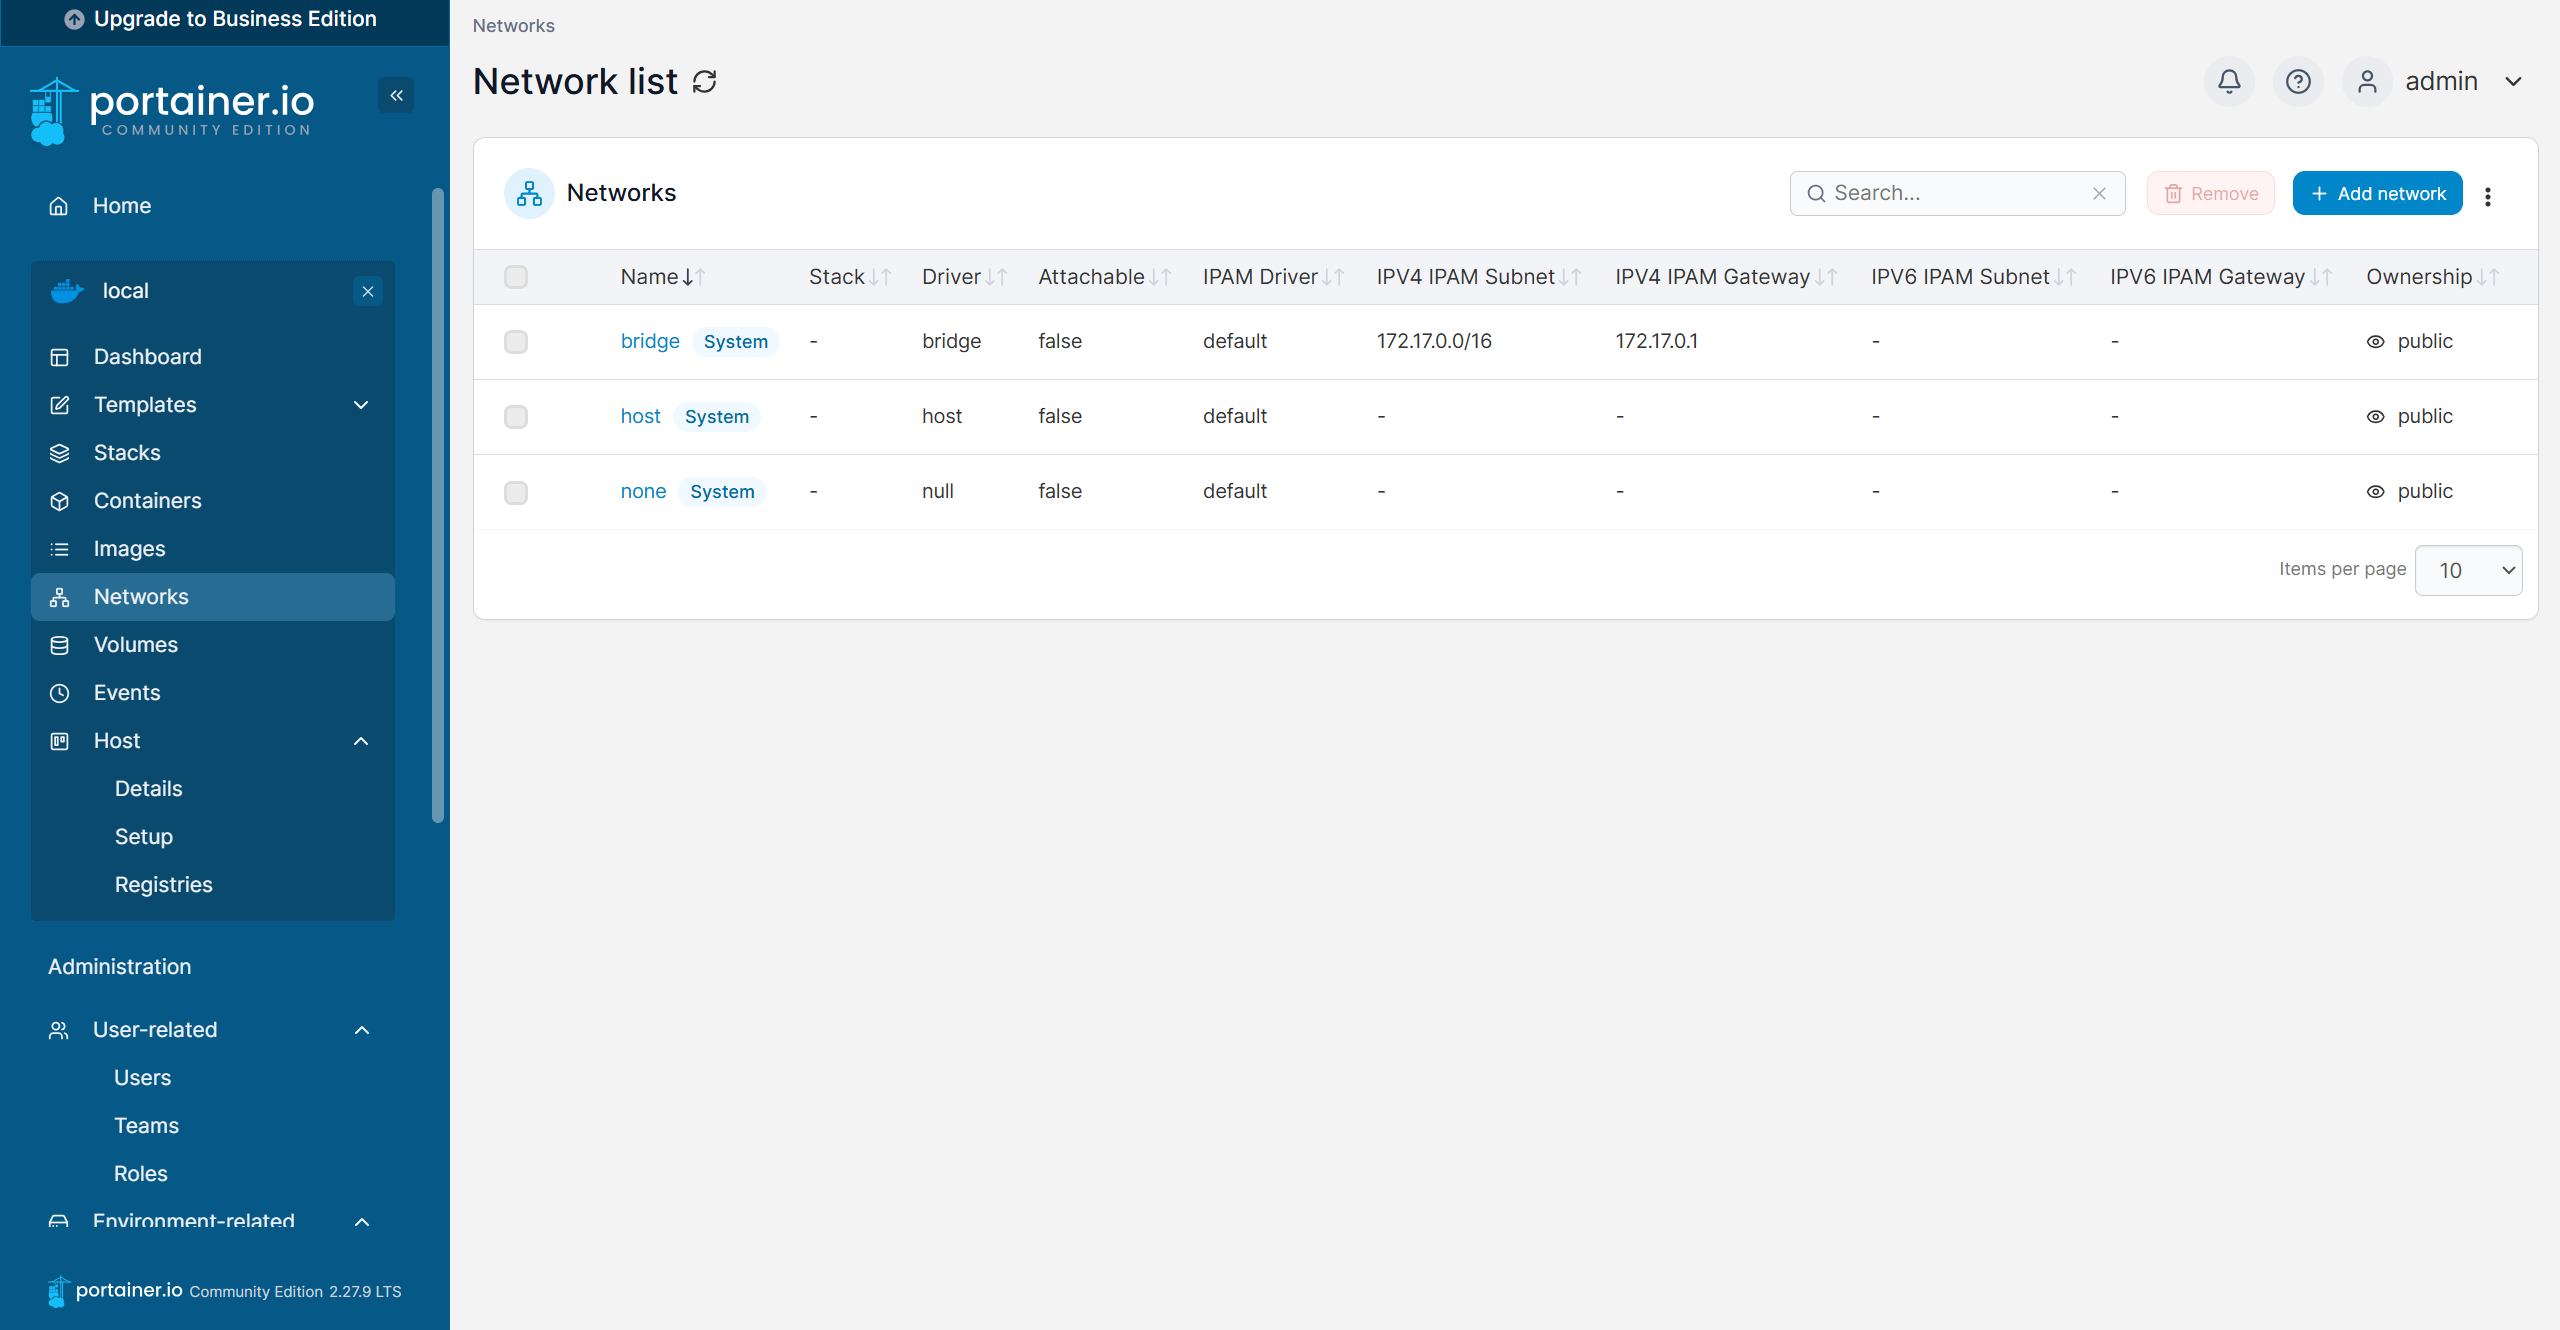Clear the search field with X icon

point(2099,194)
